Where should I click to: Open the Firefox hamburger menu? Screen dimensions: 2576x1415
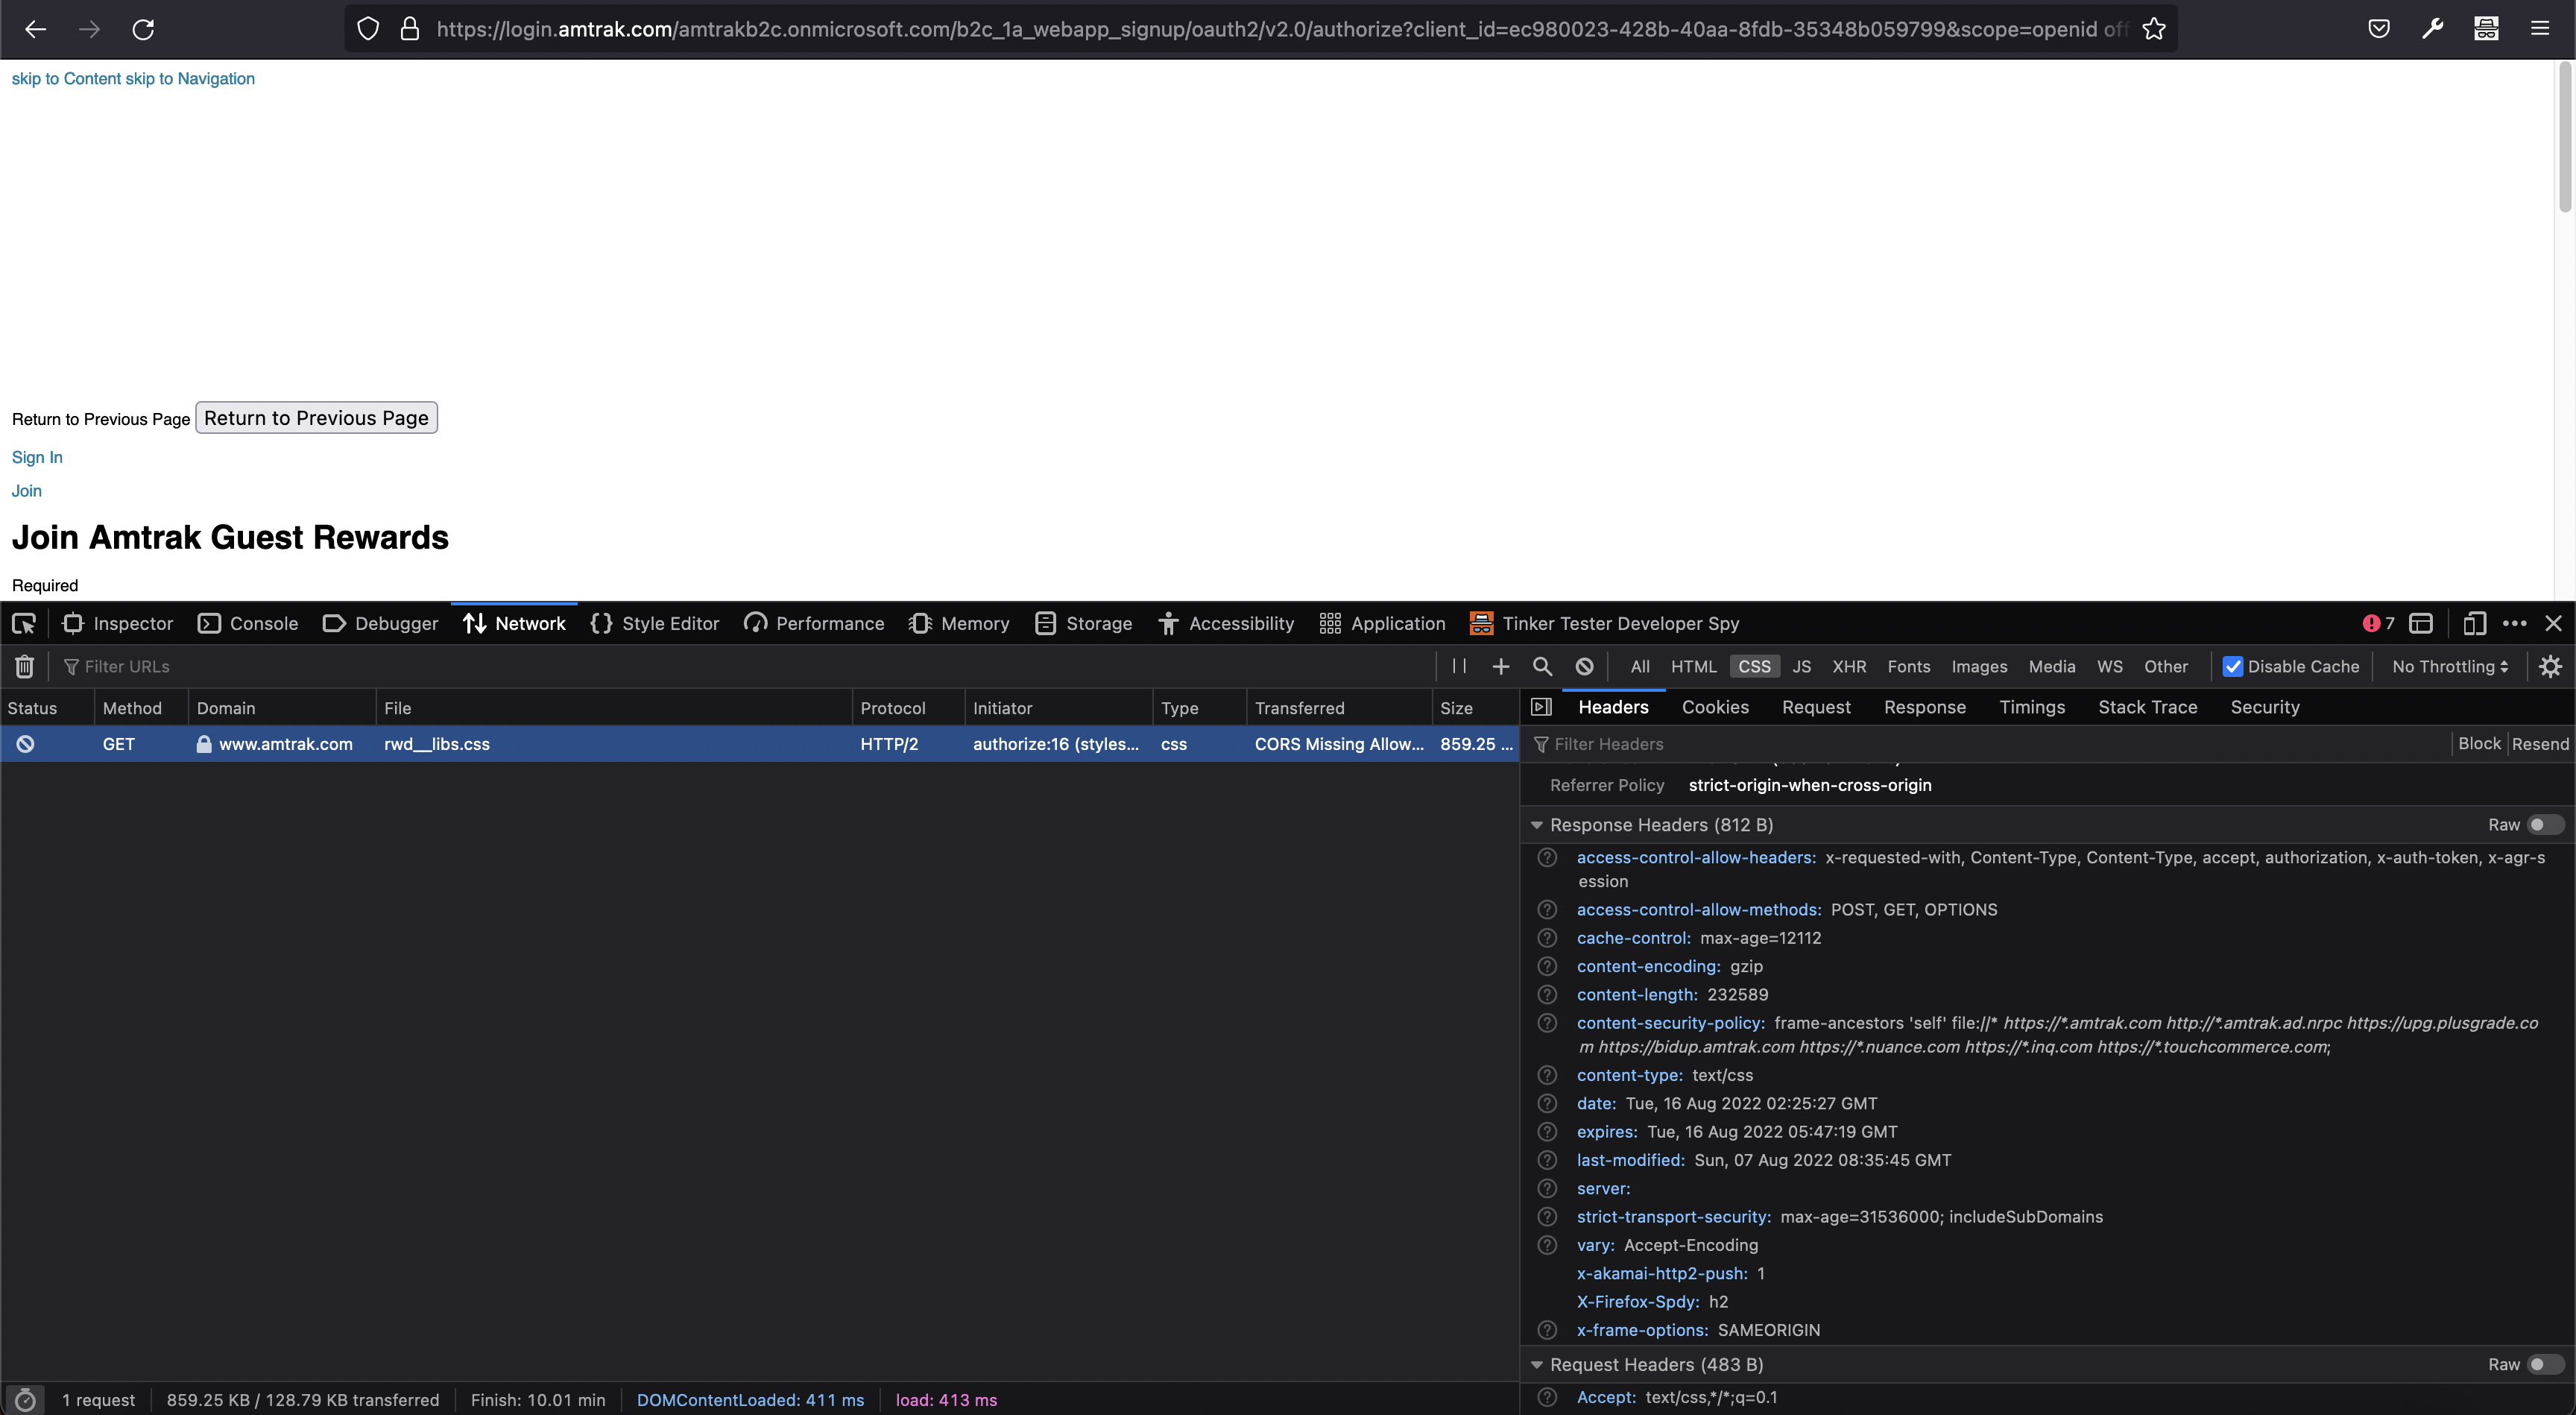[2539, 29]
